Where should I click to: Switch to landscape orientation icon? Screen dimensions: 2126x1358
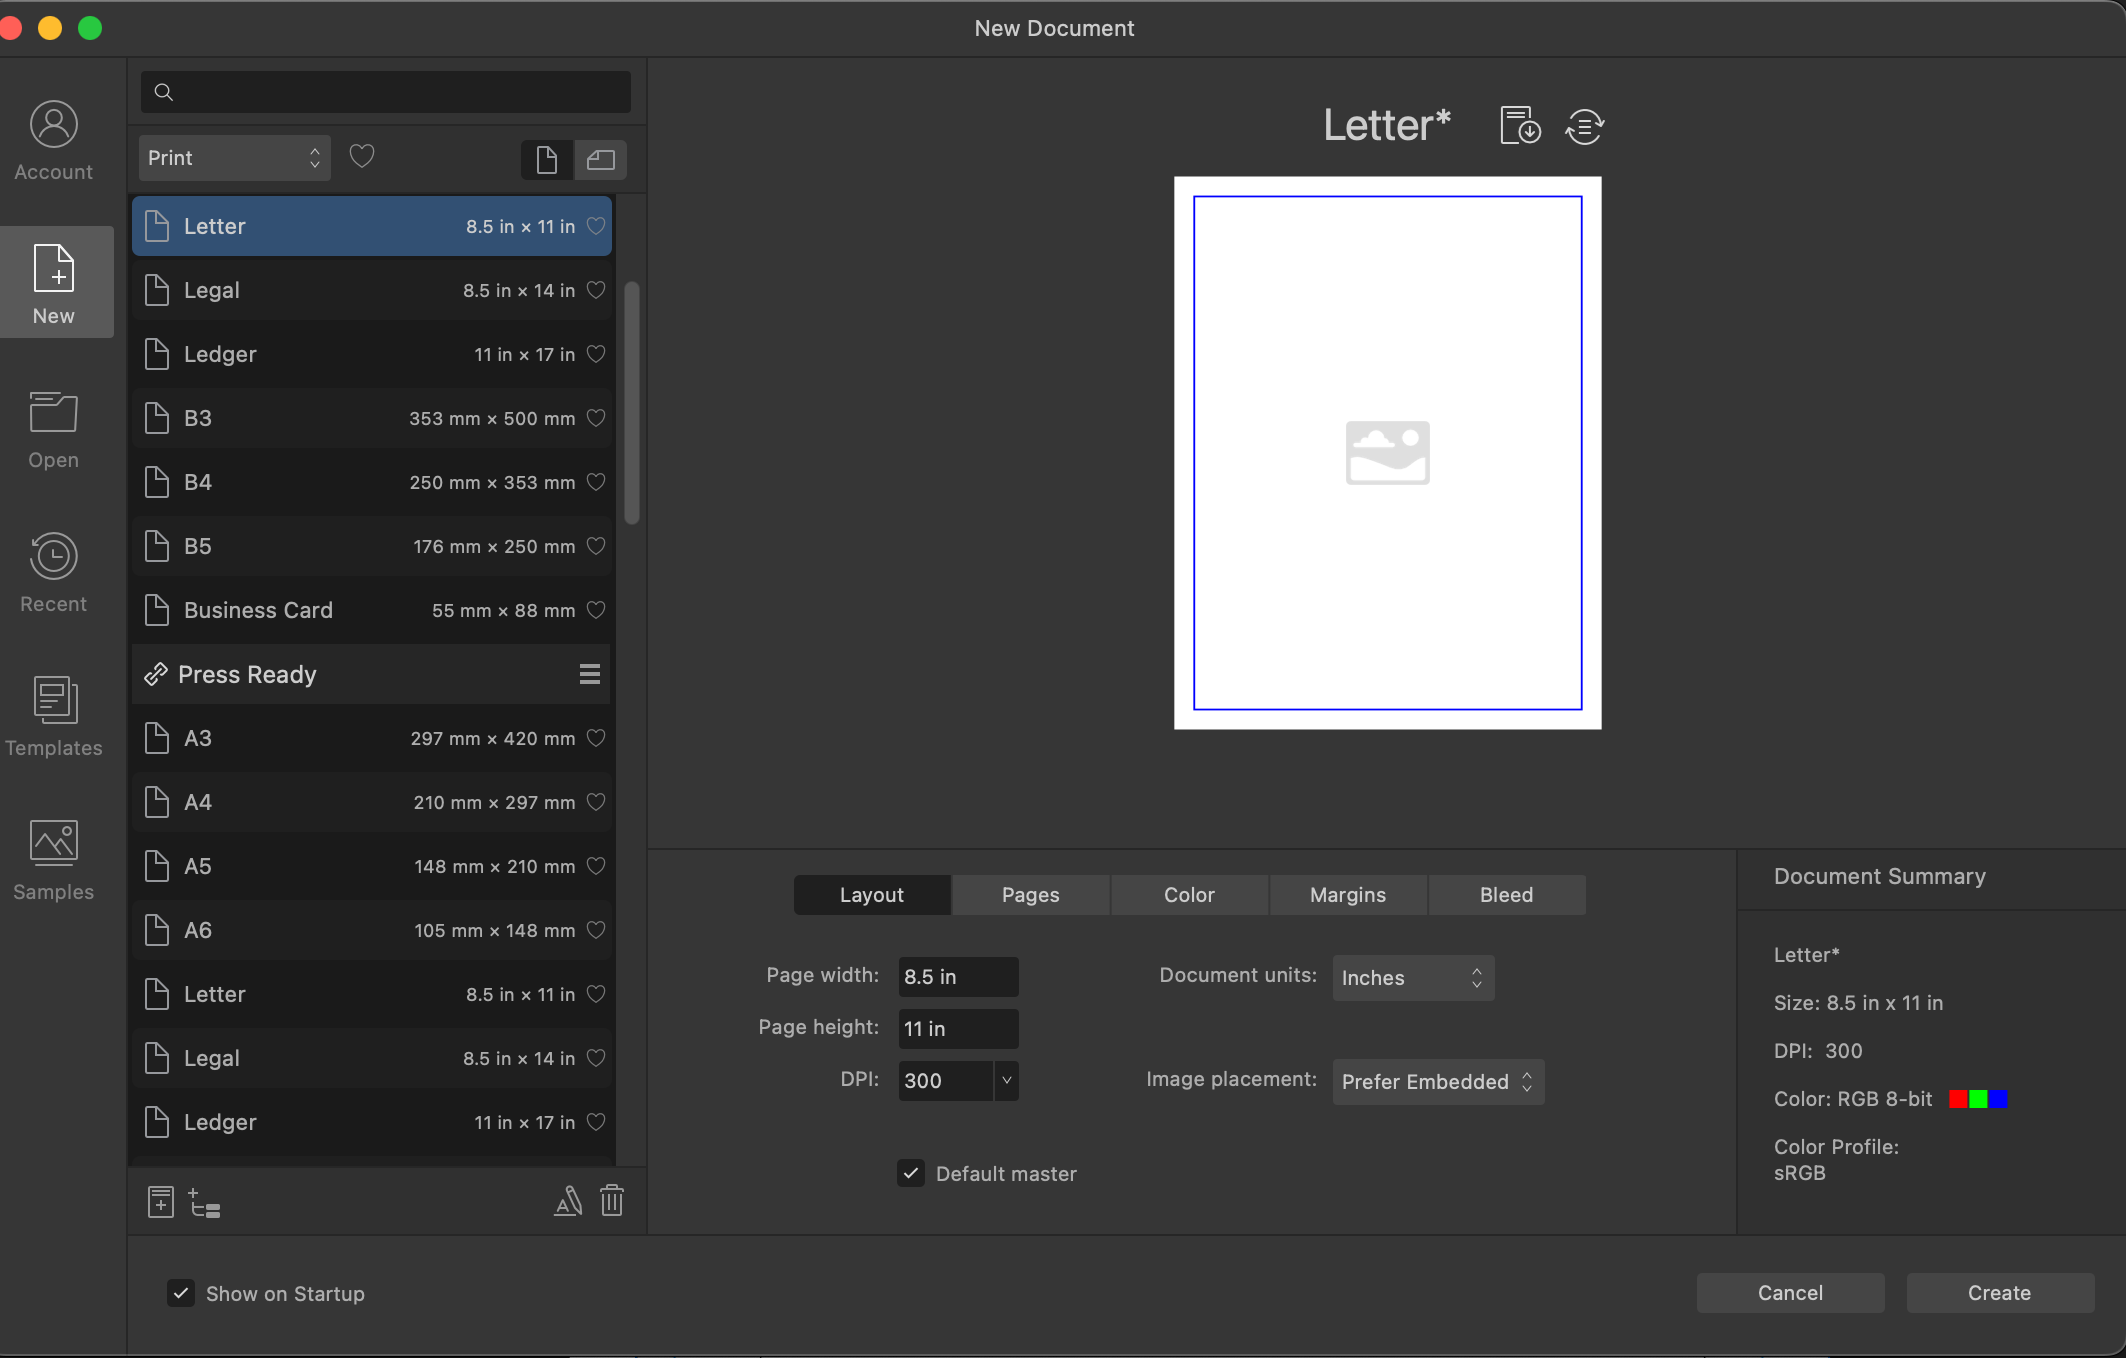click(601, 160)
